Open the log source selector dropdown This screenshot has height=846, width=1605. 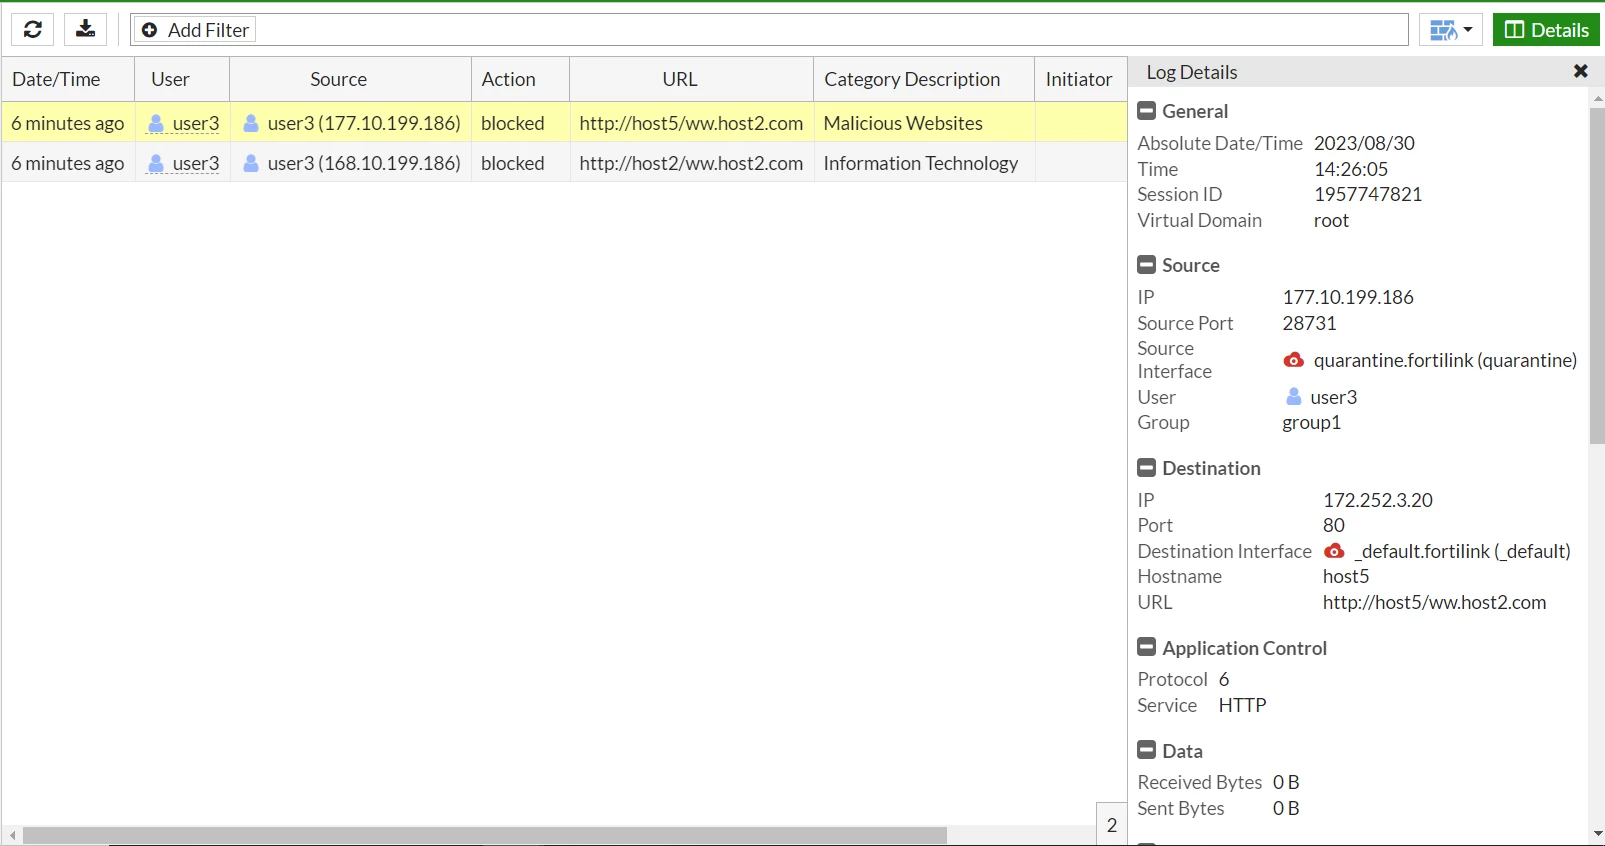(x=1450, y=30)
